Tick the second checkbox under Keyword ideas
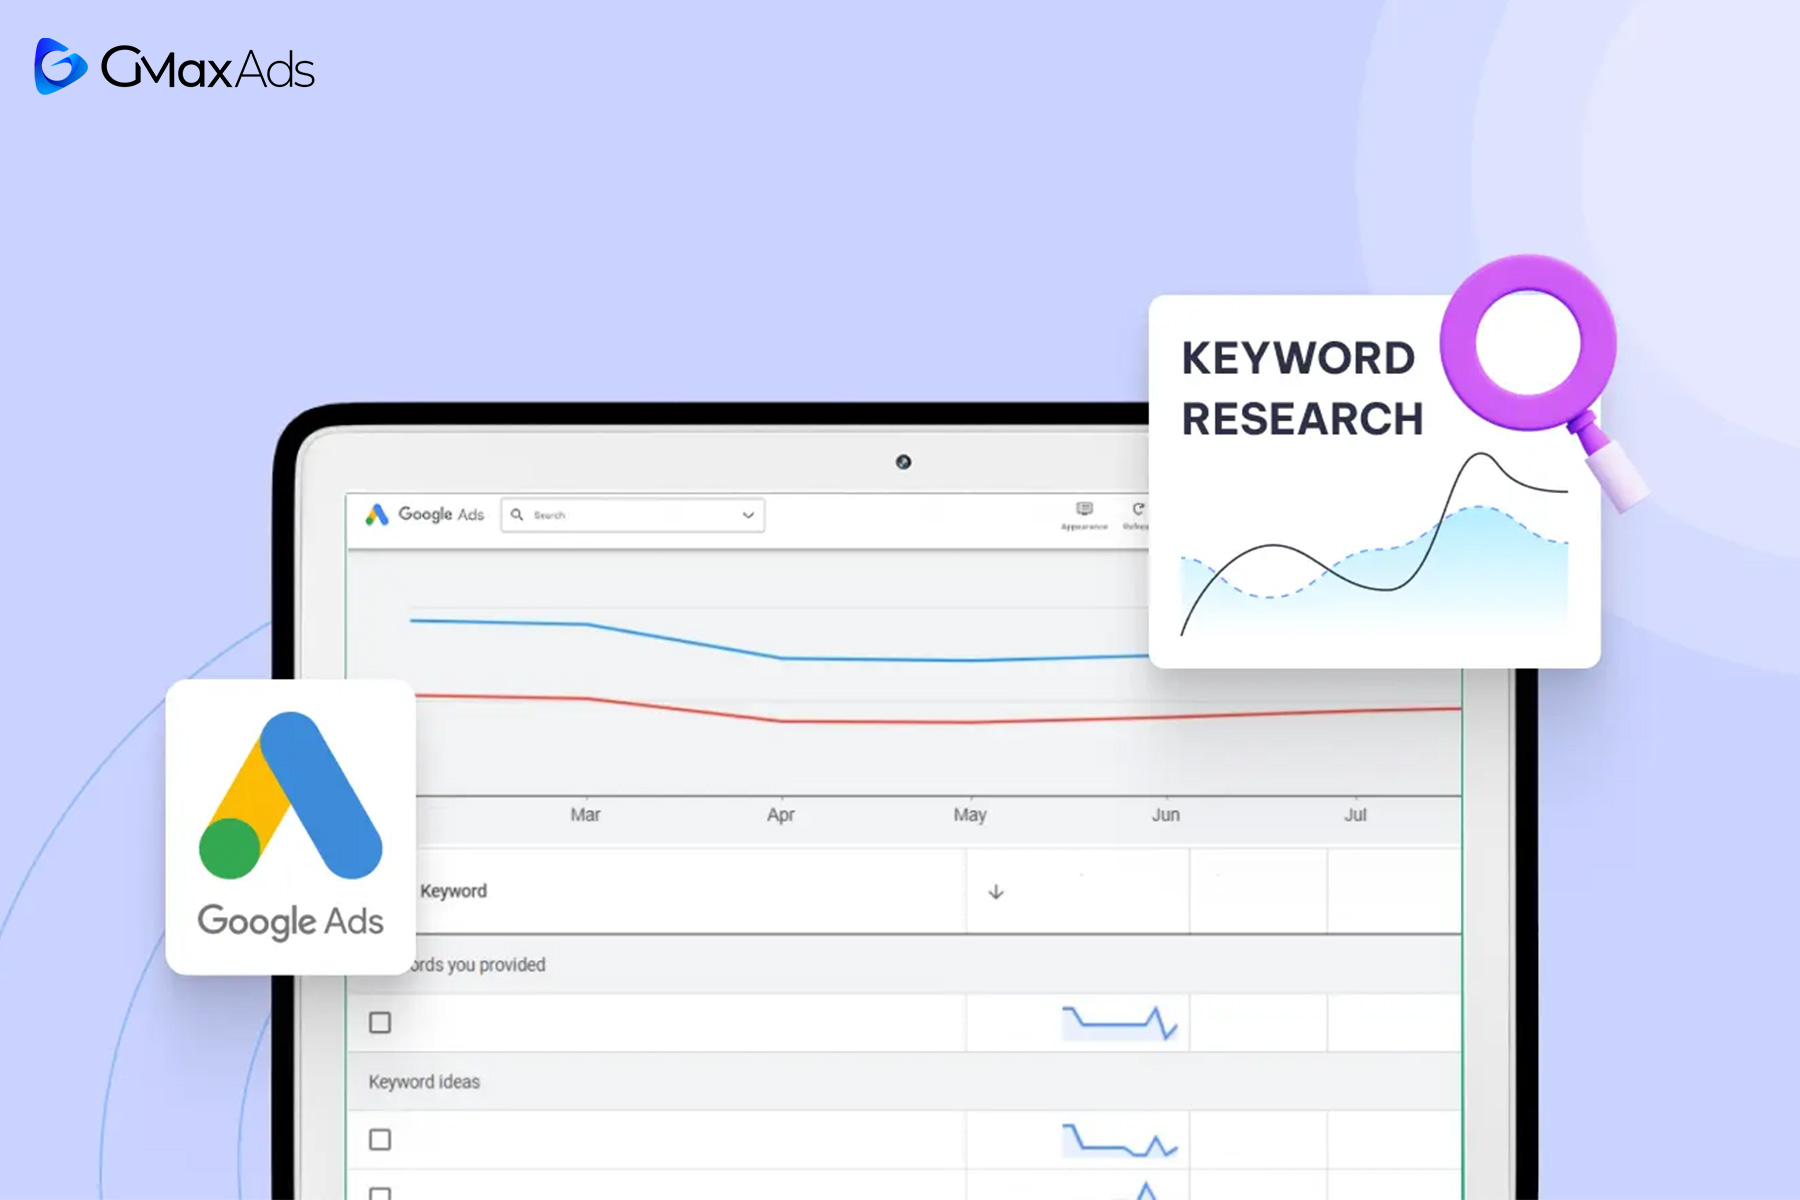Image resolution: width=1800 pixels, height=1200 pixels. [380, 1193]
